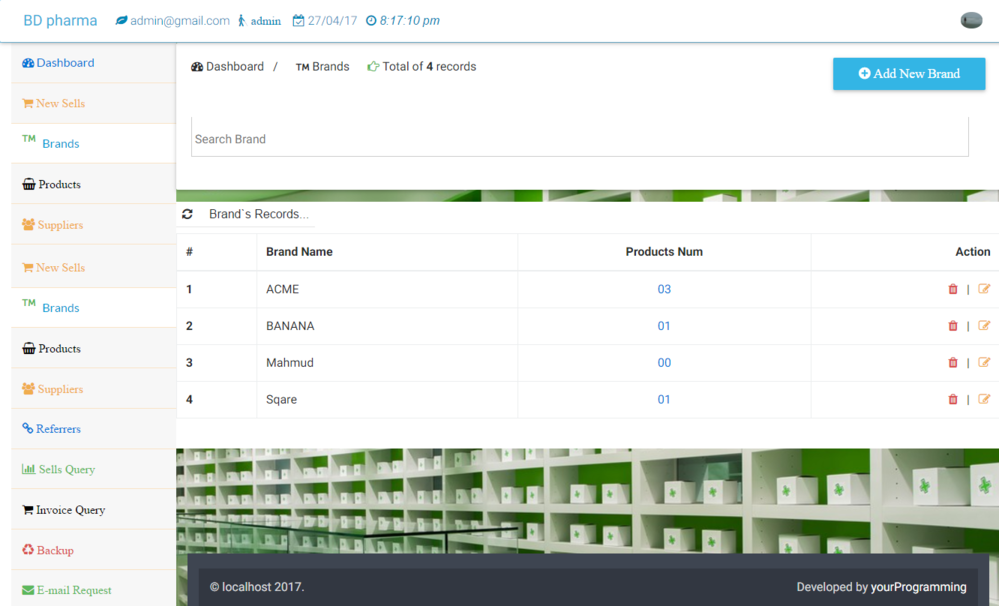Click the user avatar icon in header
The width and height of the screenshot is (999, 606).
(970, 21)
